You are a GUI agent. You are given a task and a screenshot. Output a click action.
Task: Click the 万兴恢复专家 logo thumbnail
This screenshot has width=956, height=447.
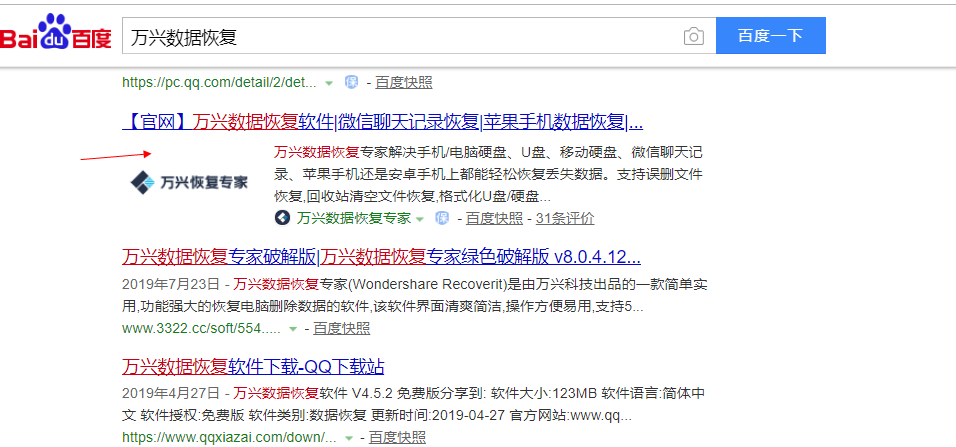pos(190,182)
